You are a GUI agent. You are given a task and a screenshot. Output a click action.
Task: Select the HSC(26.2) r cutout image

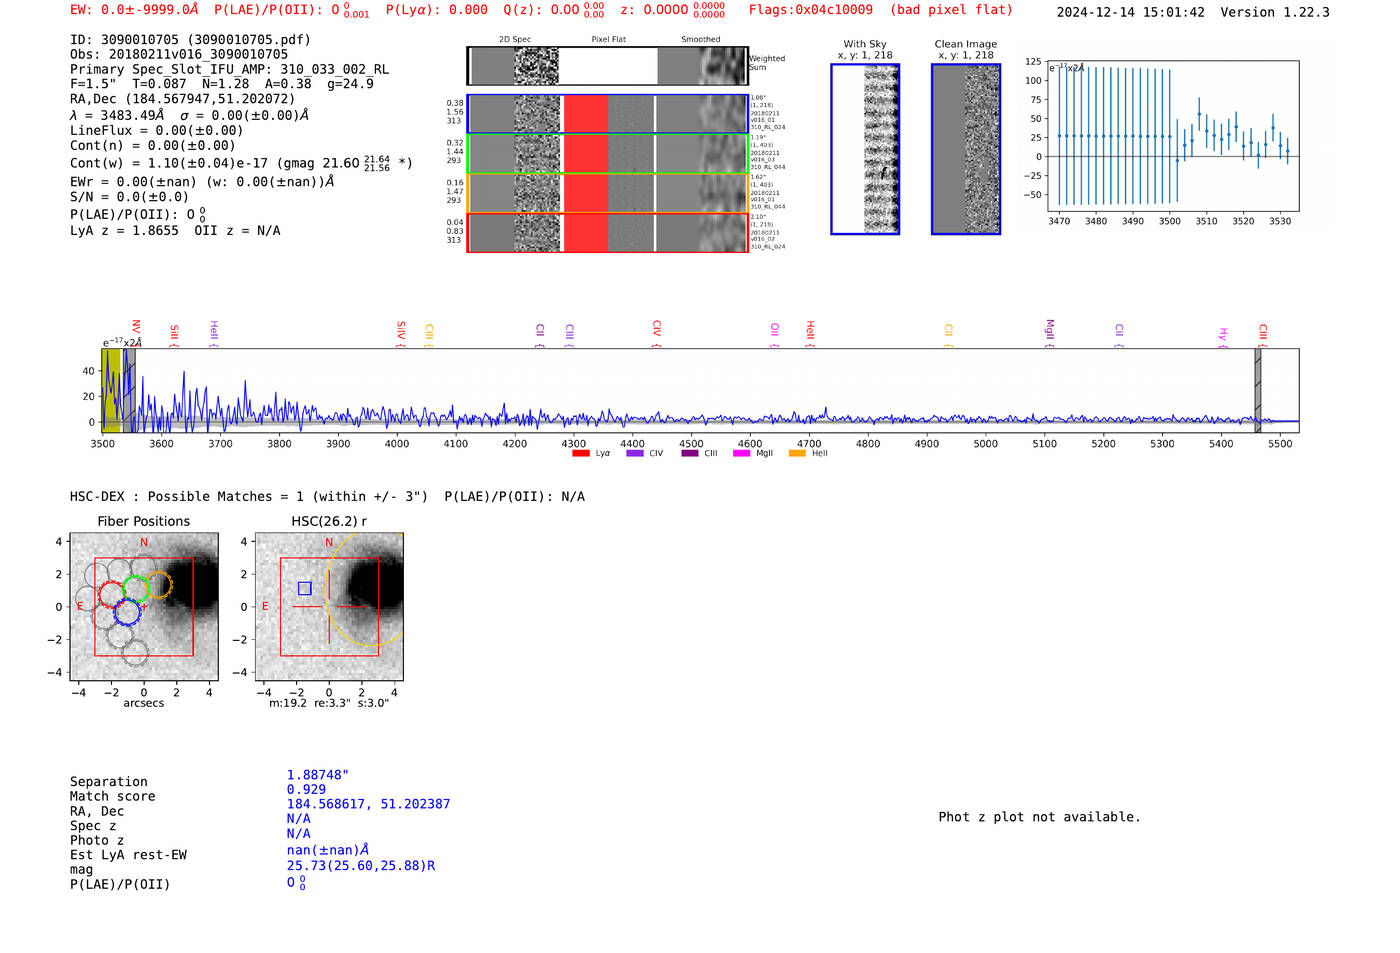click(x=329, y=607)
